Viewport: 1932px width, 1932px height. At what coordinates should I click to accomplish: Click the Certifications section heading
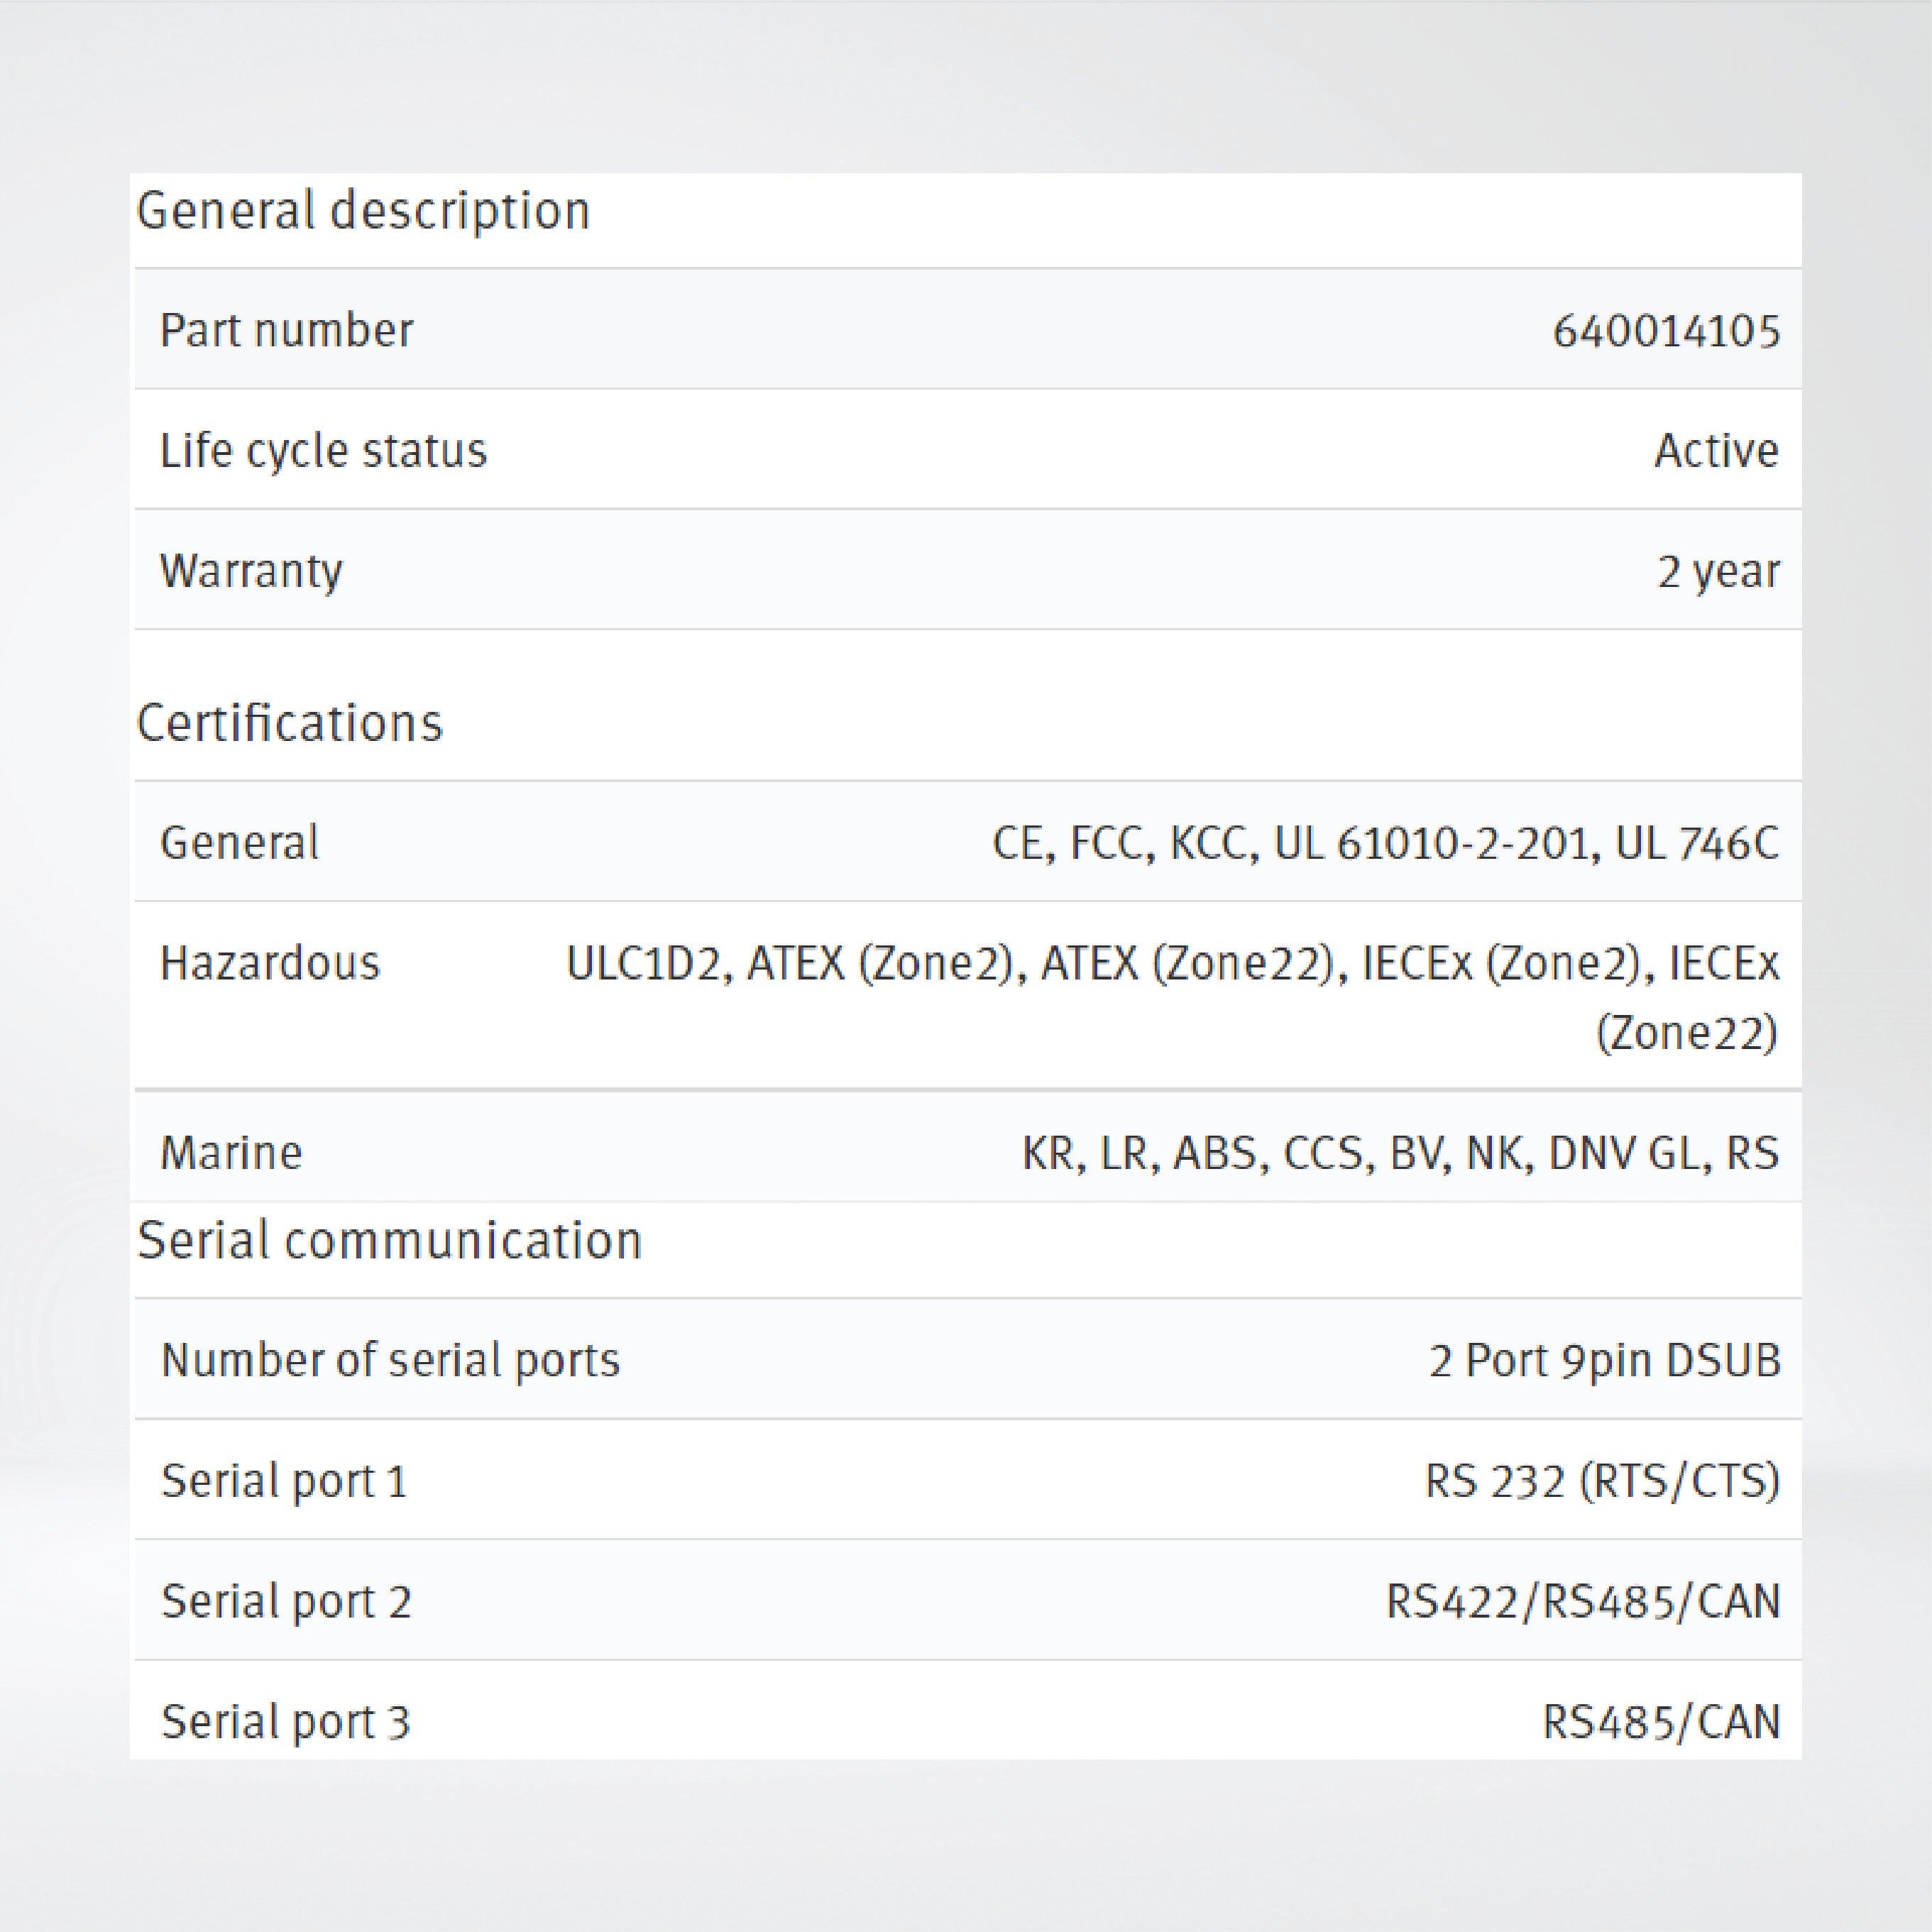[289, 723]
